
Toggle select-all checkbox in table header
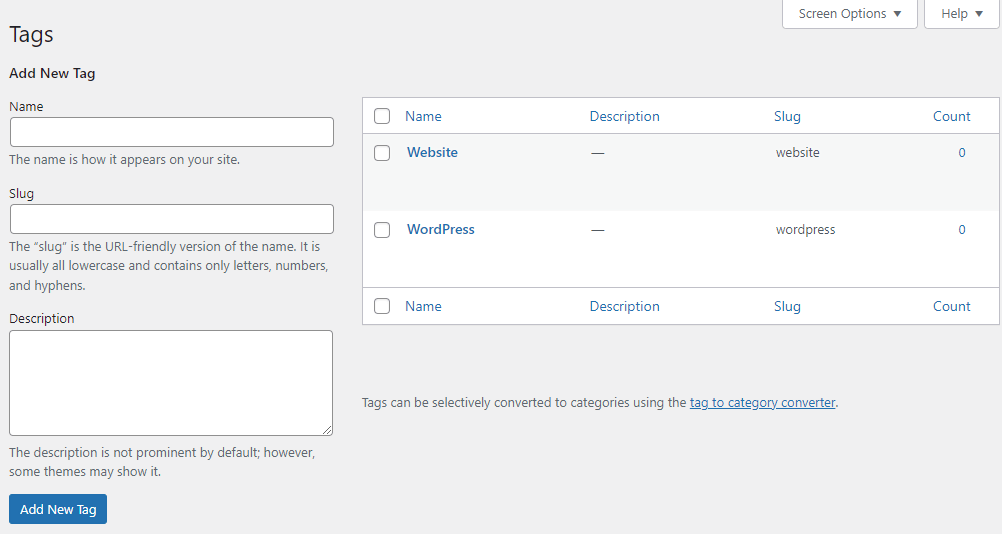click(382, 116)
